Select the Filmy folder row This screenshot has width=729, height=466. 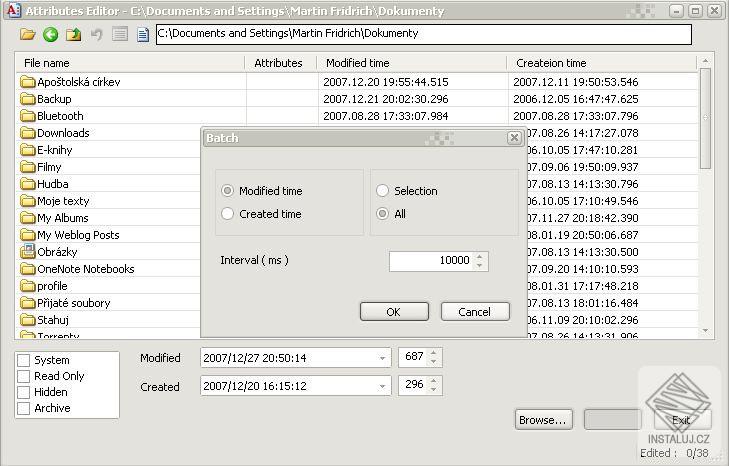tap(110, 167)
